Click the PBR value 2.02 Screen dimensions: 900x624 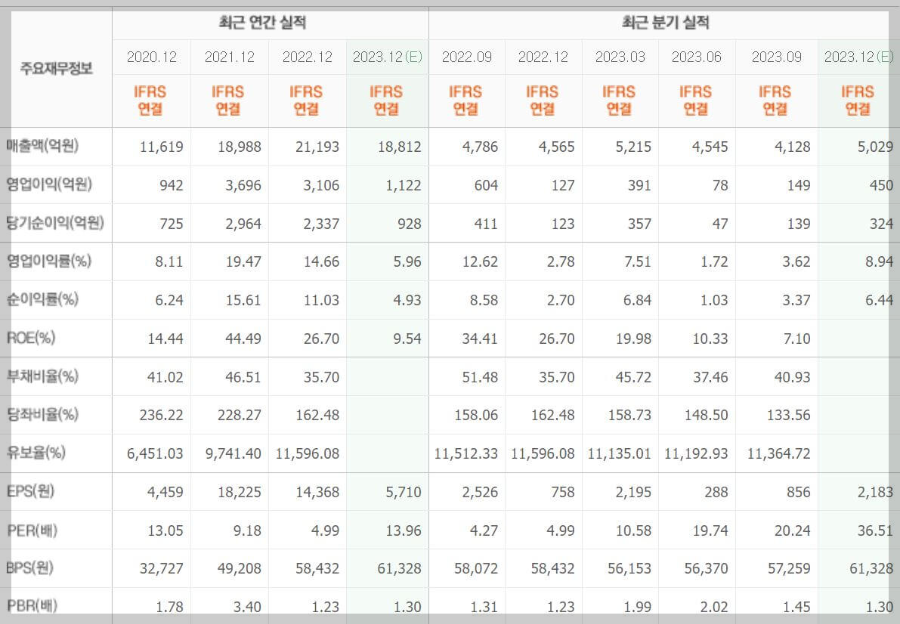[x=714, y=606]
